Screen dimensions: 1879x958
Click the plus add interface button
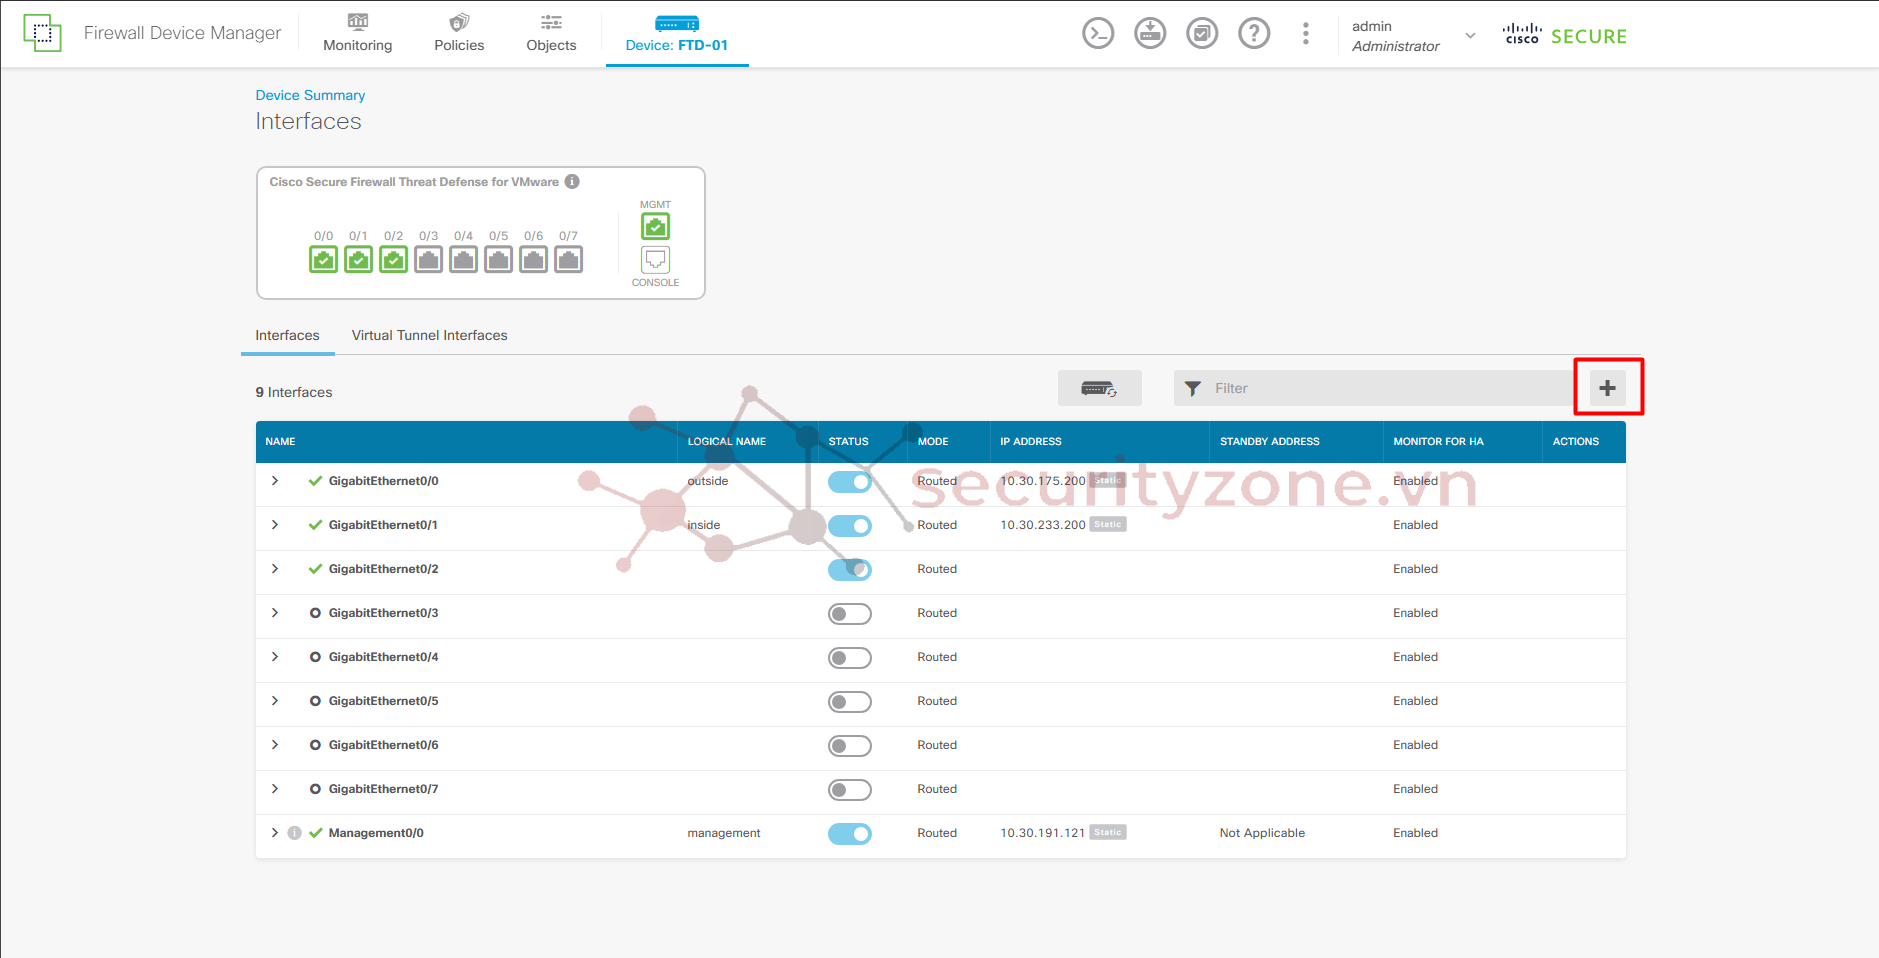pos(1607,388)
